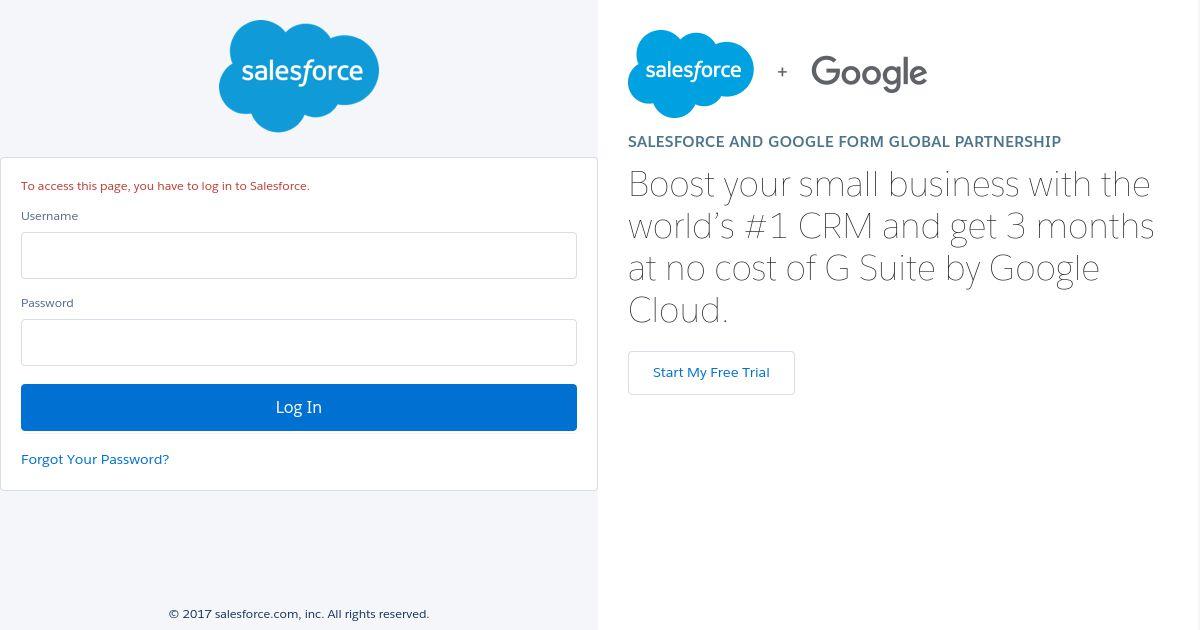The height and width of the screenshot is (630, 1200).
Task: Click the plus sign between the logos
Action: tap(782, 72)
